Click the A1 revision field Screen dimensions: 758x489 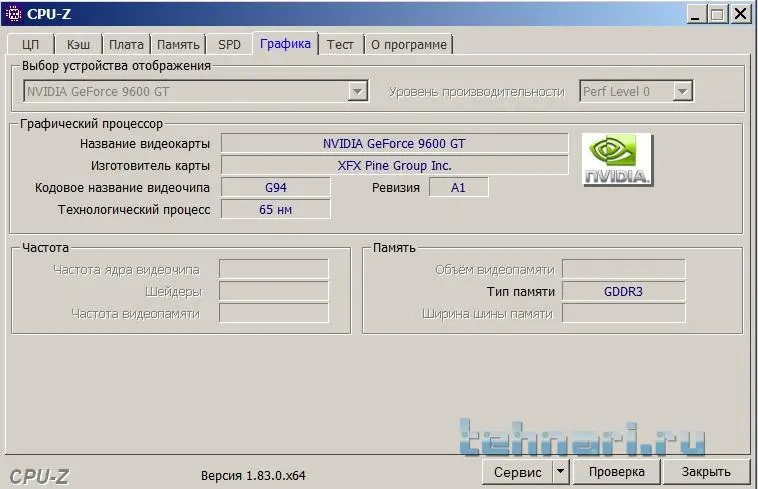tap(458, 187)
